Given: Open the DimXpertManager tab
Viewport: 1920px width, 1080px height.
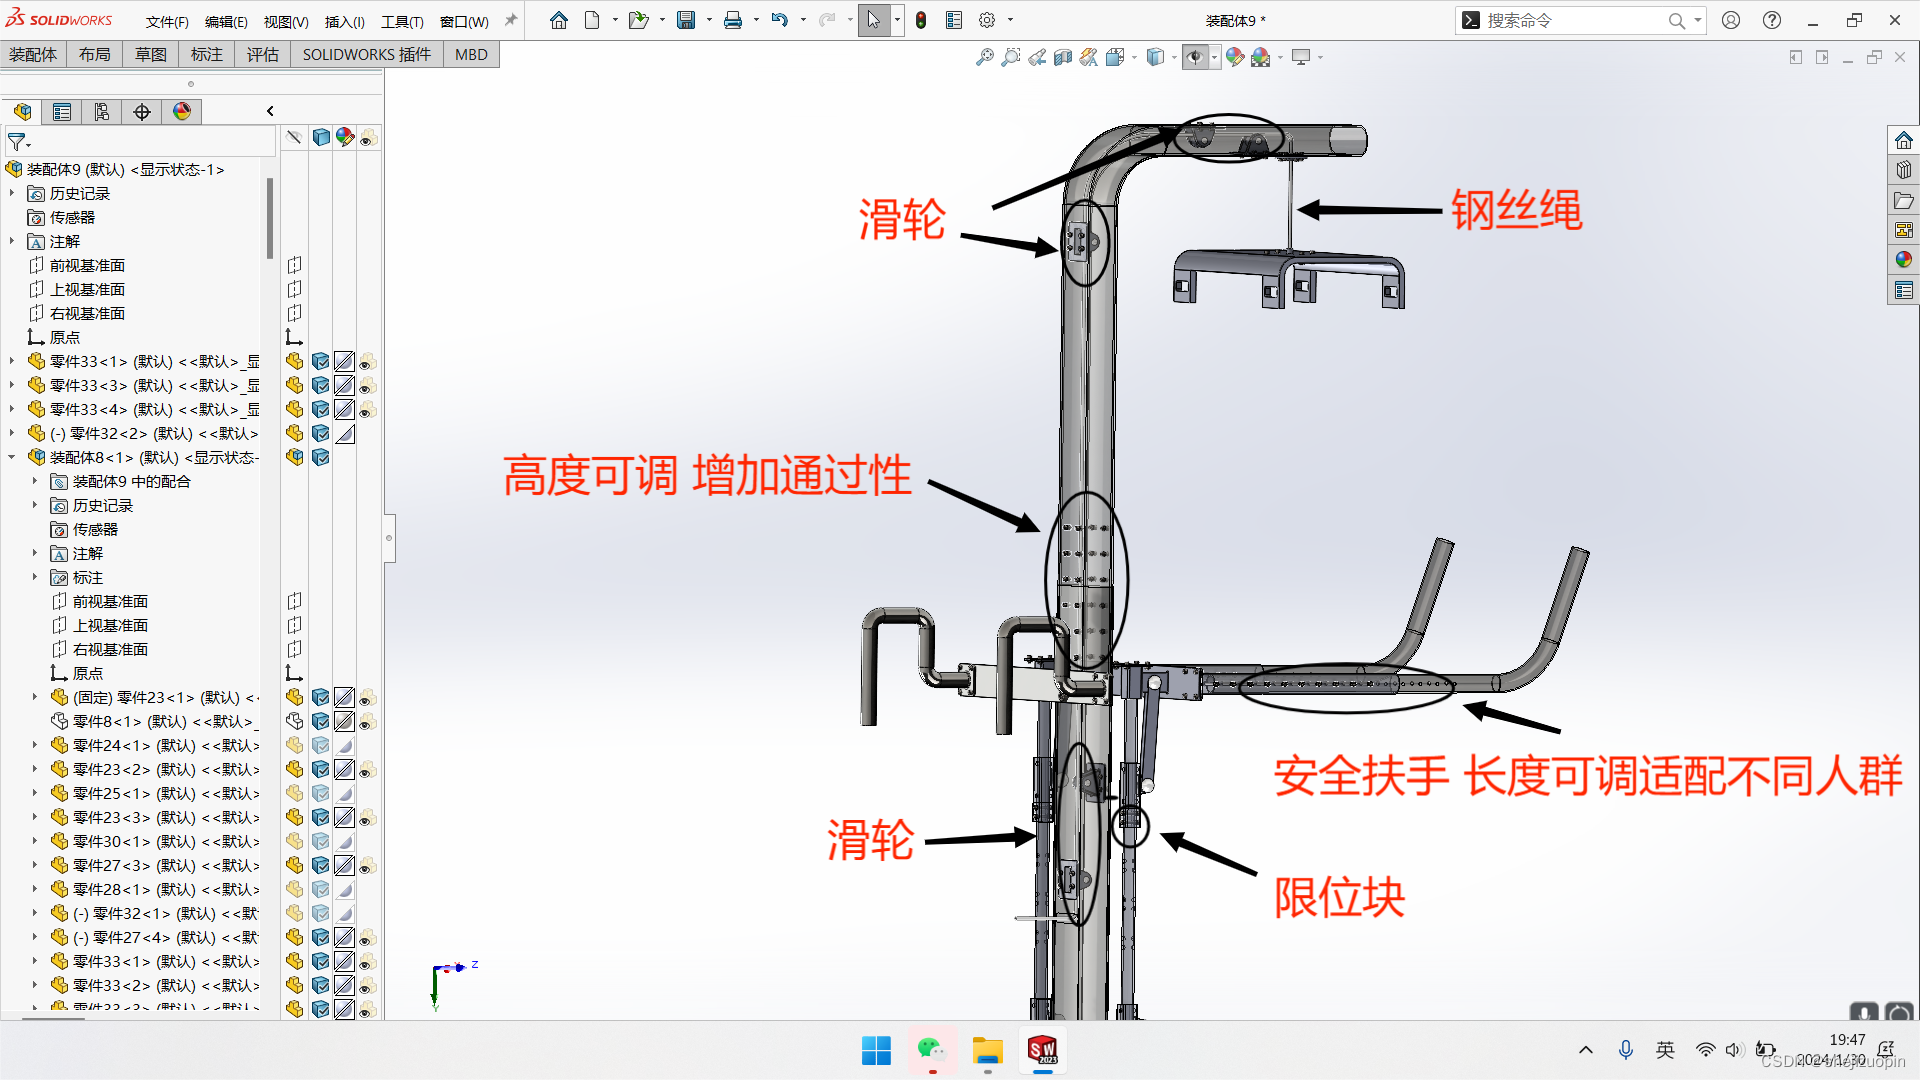Looking at the screenshot, I should click(142, 112).
